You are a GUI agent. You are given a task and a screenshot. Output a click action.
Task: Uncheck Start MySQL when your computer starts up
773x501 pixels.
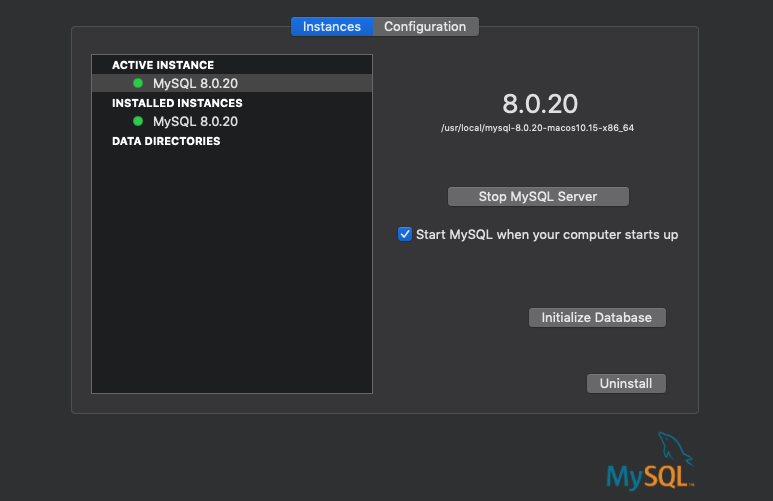point(405,234)
